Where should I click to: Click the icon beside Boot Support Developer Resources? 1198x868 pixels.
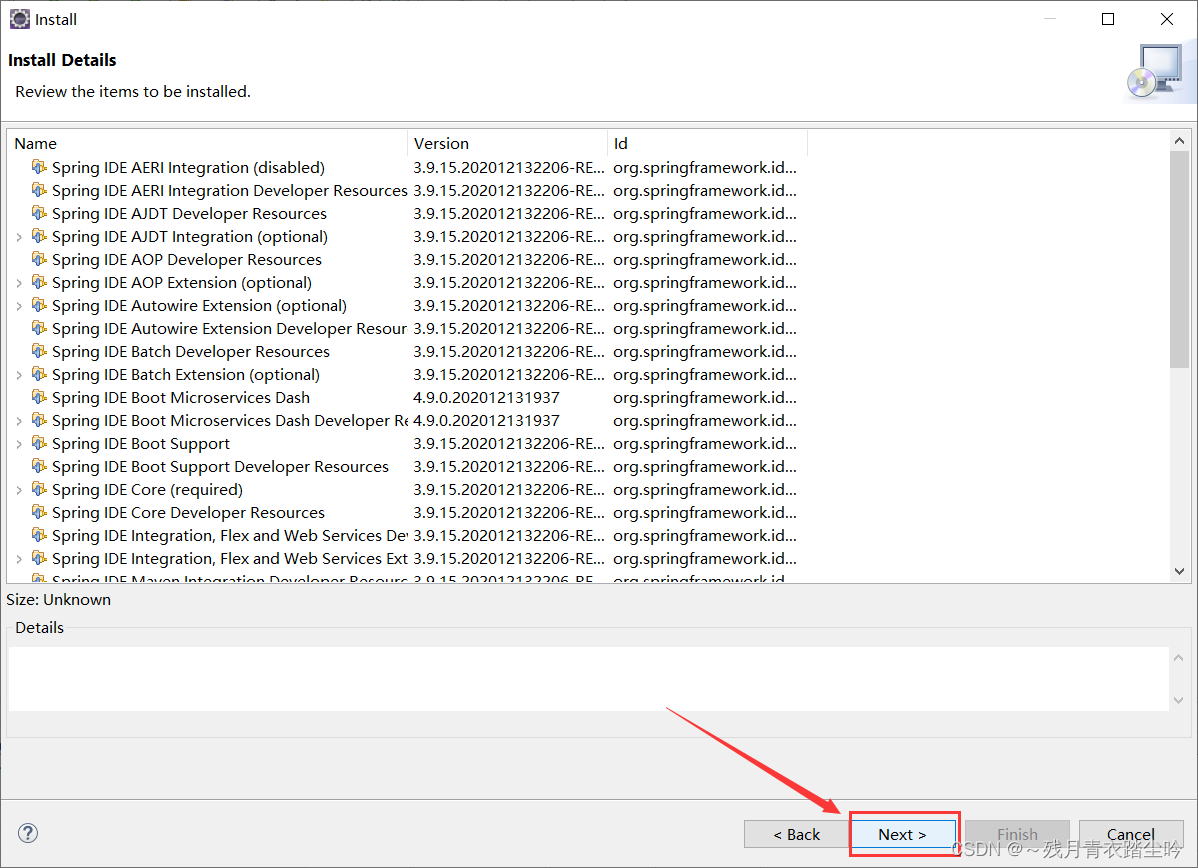(x=39, y=465)
